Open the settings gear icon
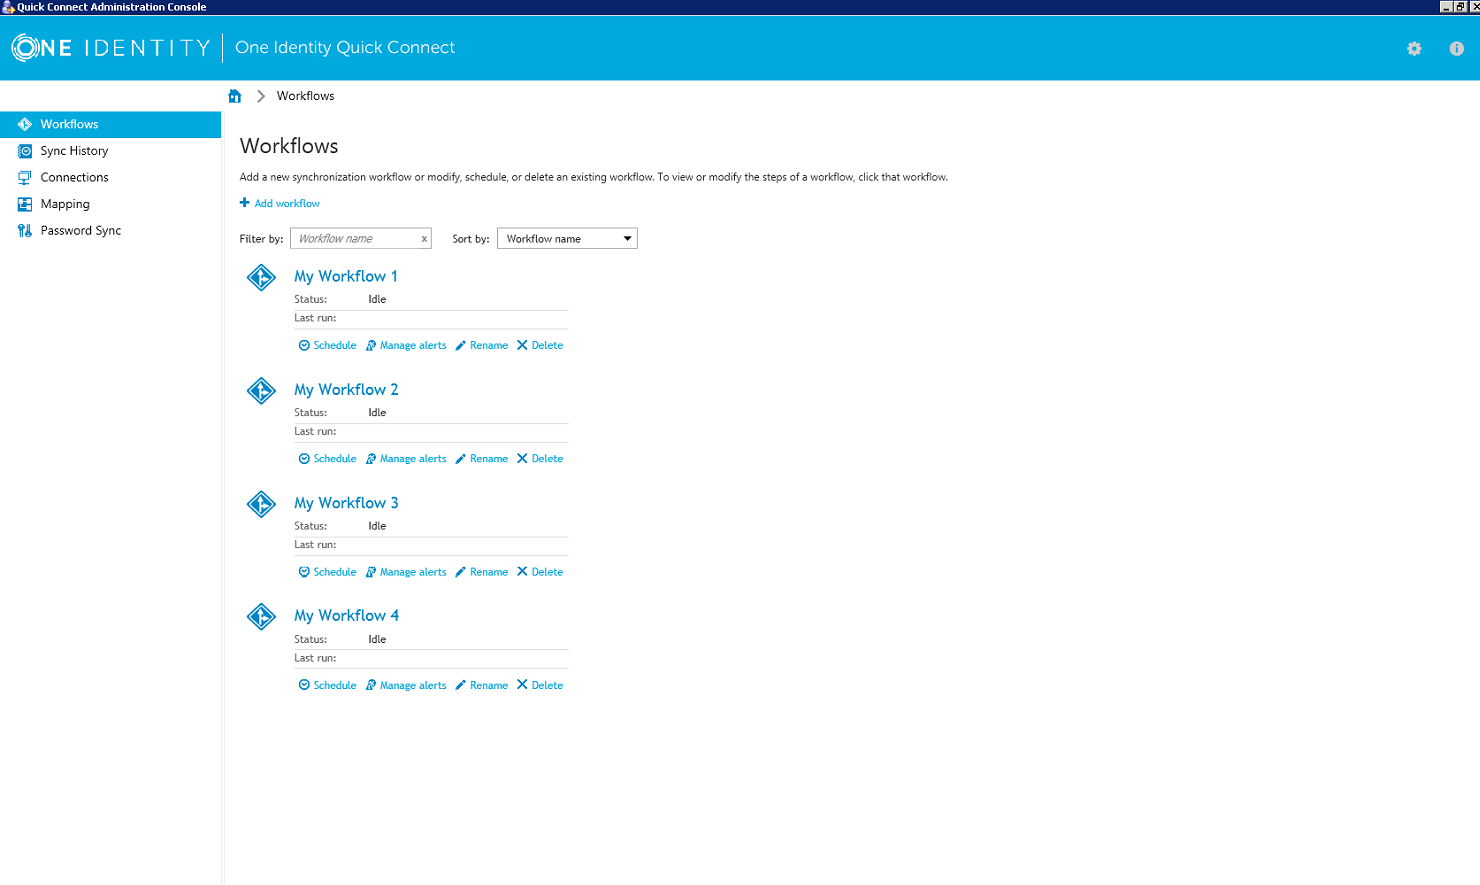 coord(1414,48)
